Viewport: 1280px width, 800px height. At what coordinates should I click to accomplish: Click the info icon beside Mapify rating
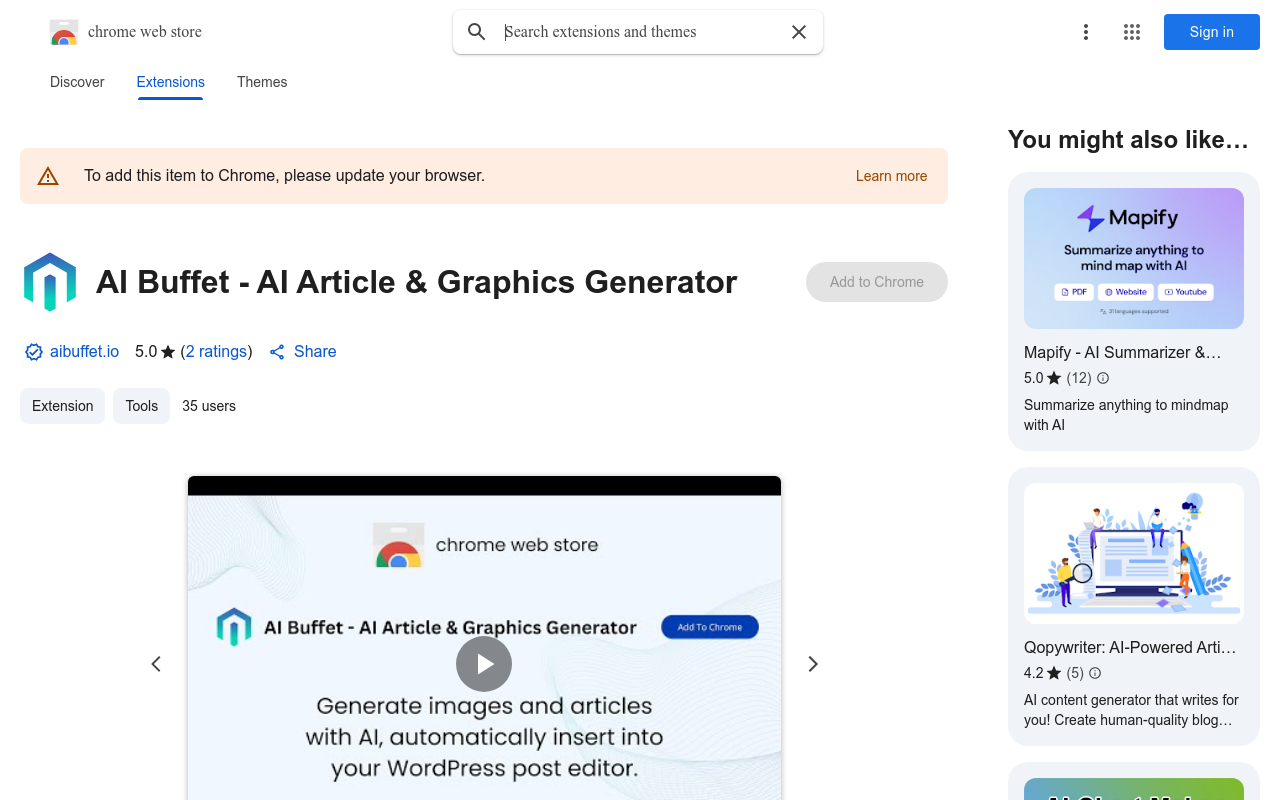coord(1103,378)
